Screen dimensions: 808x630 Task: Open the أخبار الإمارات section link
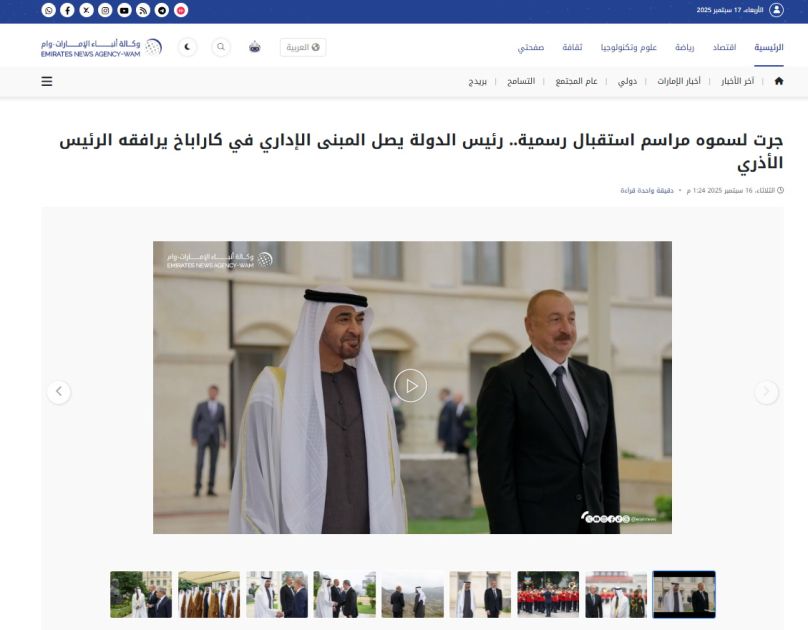pyautogui.click(x=679, y=81)
